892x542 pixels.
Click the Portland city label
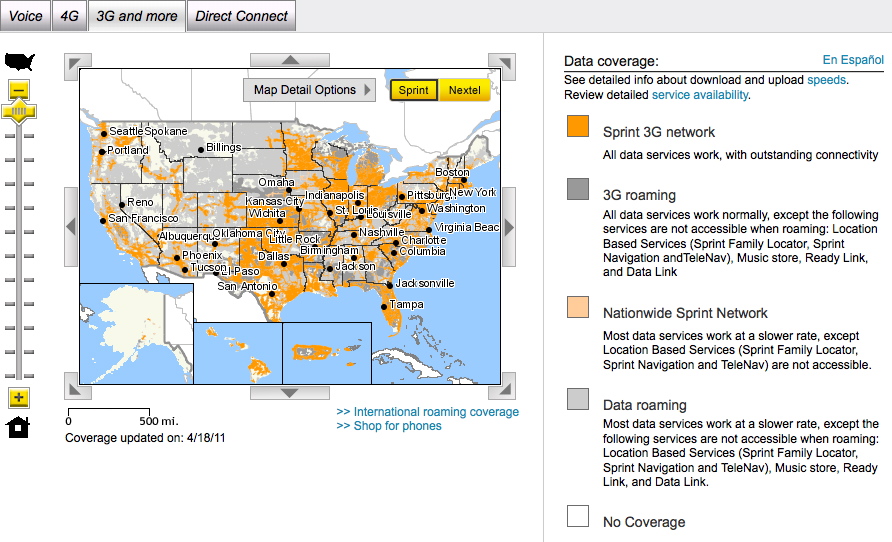coord(127,150)
